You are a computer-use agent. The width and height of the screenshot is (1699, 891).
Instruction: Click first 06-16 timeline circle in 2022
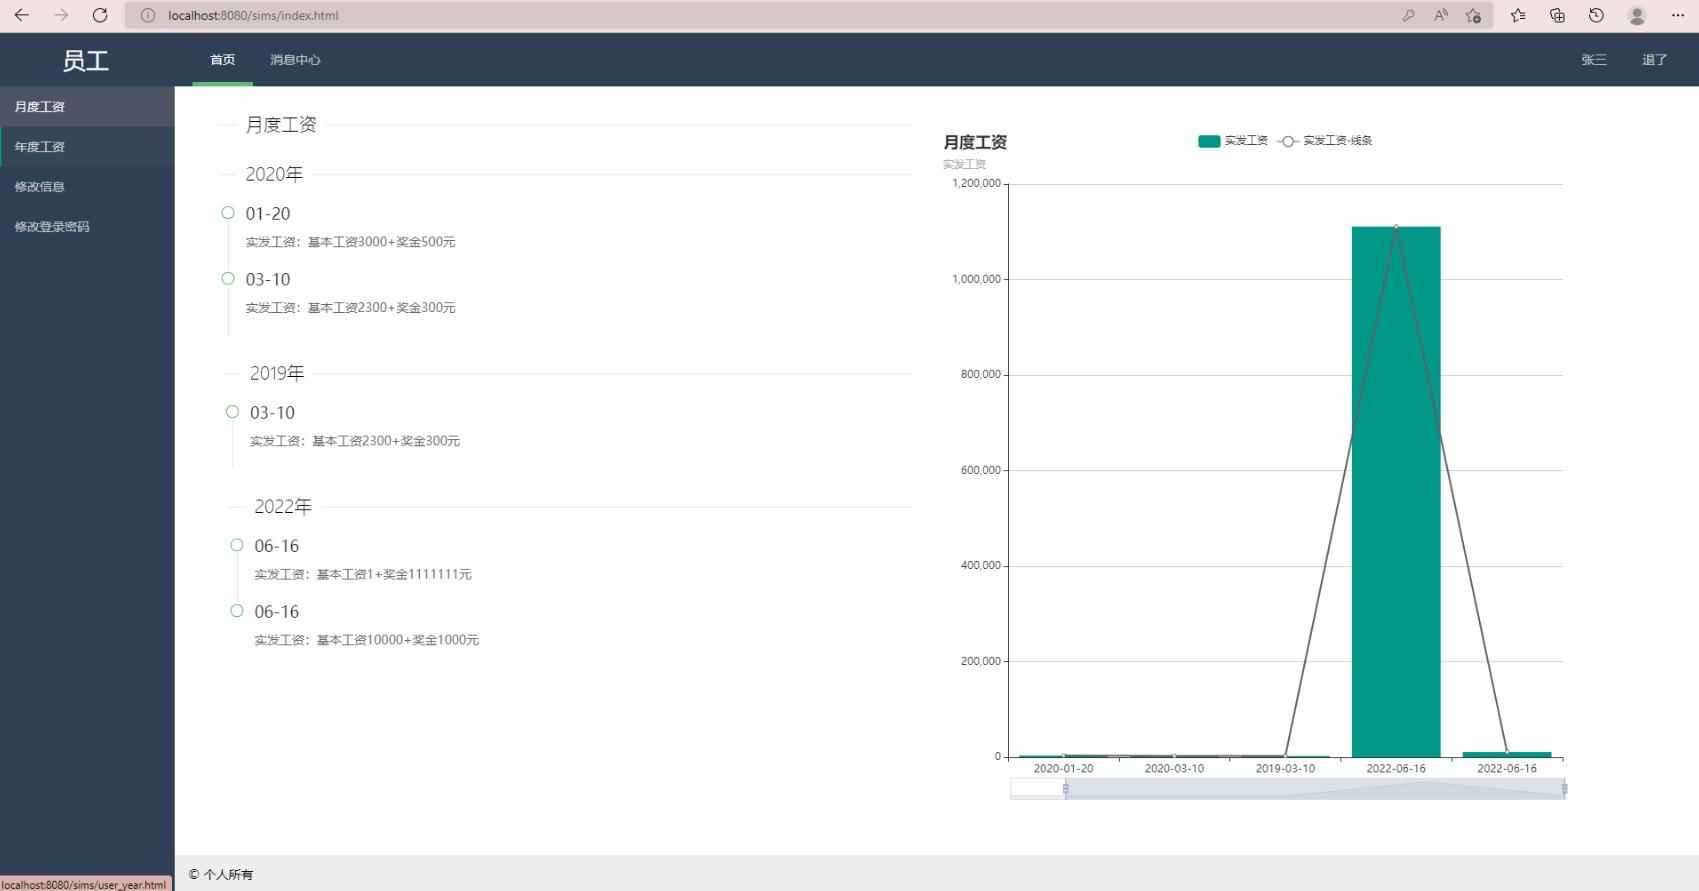click(237, 545)
